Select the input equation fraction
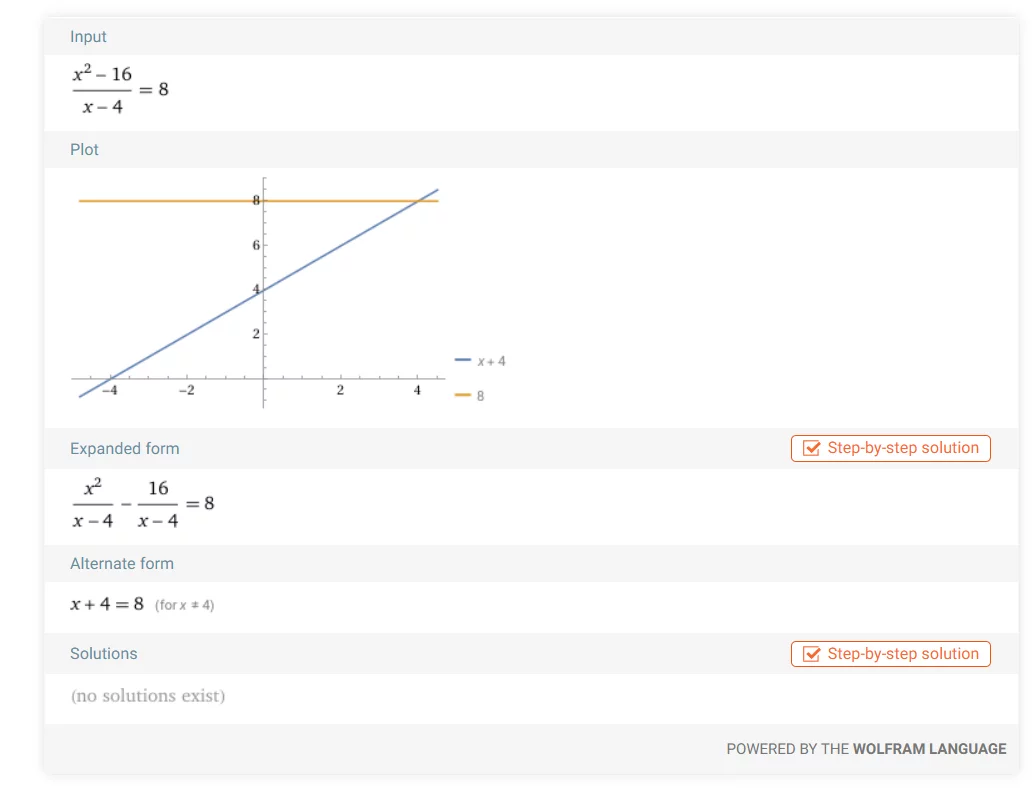The width and height of the screenshot is (1034, 789). click(102, 90)
